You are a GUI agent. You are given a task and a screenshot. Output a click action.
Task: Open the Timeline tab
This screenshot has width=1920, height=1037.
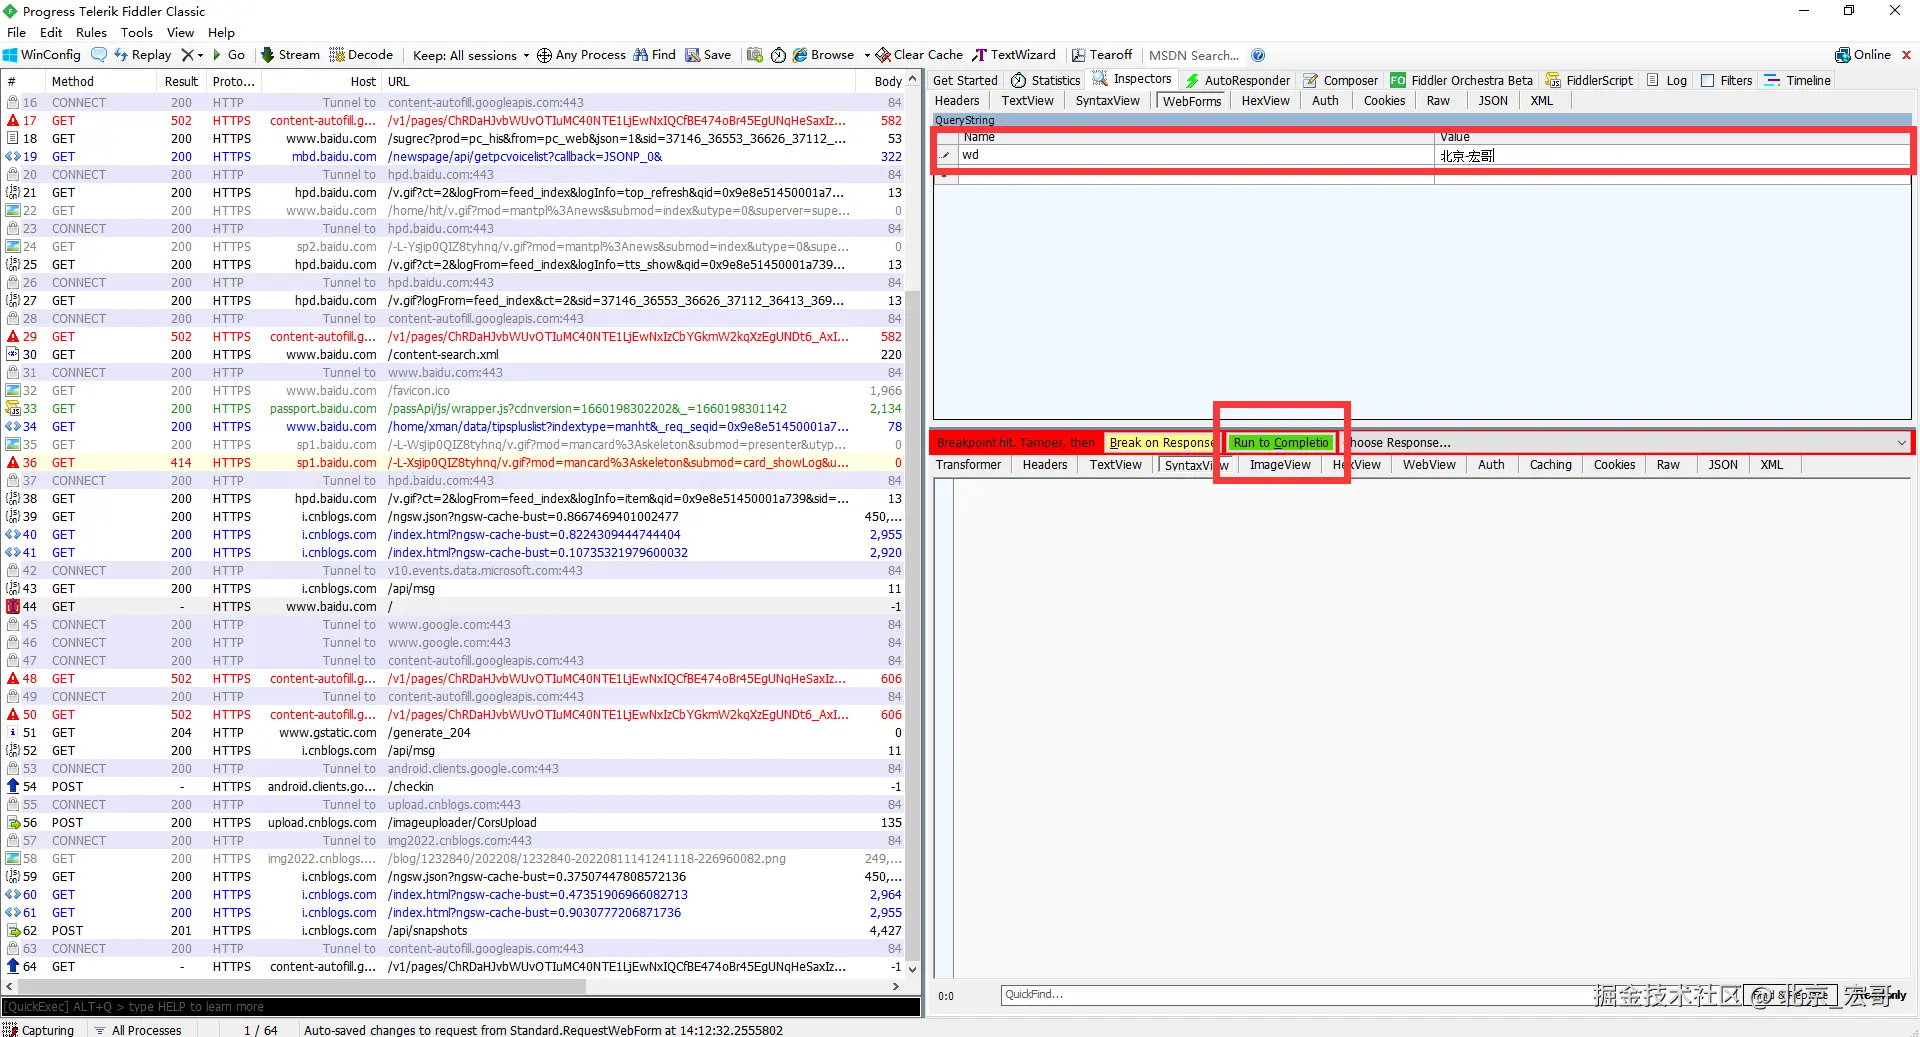(1797, 80)
